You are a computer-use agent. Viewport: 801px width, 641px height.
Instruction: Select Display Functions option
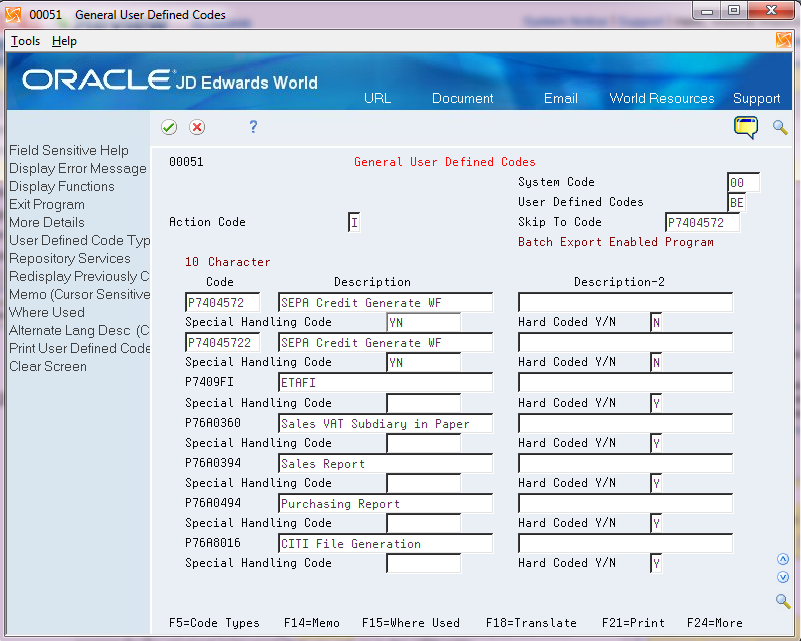pos(62,186)
